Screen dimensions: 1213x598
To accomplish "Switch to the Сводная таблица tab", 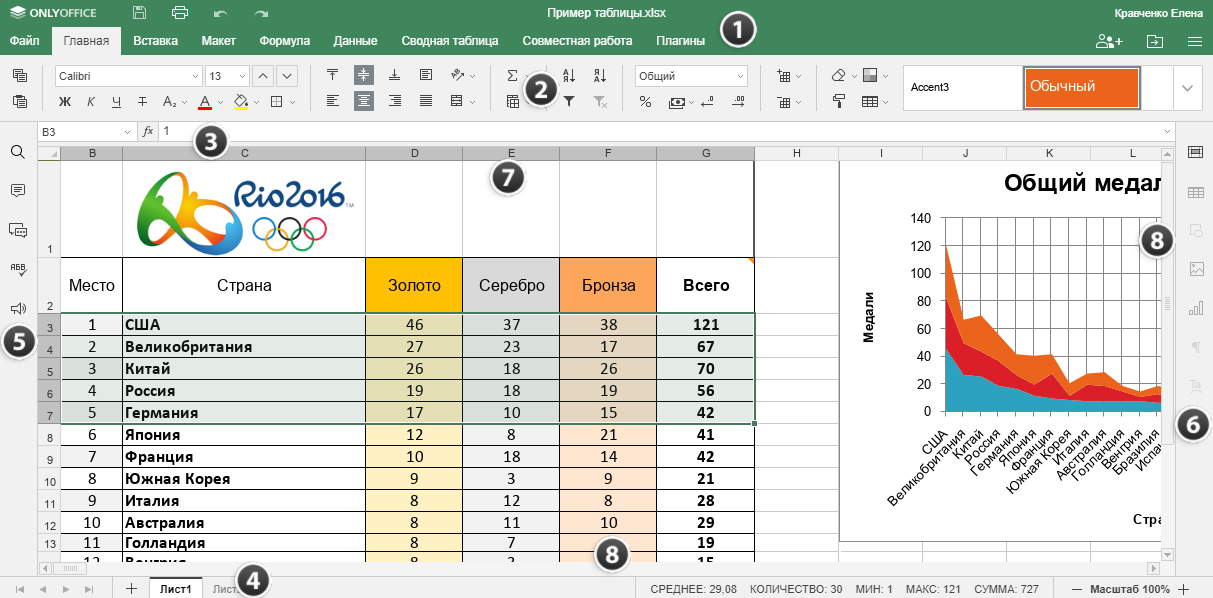I will pyautogui.click(x=450, y=41).
